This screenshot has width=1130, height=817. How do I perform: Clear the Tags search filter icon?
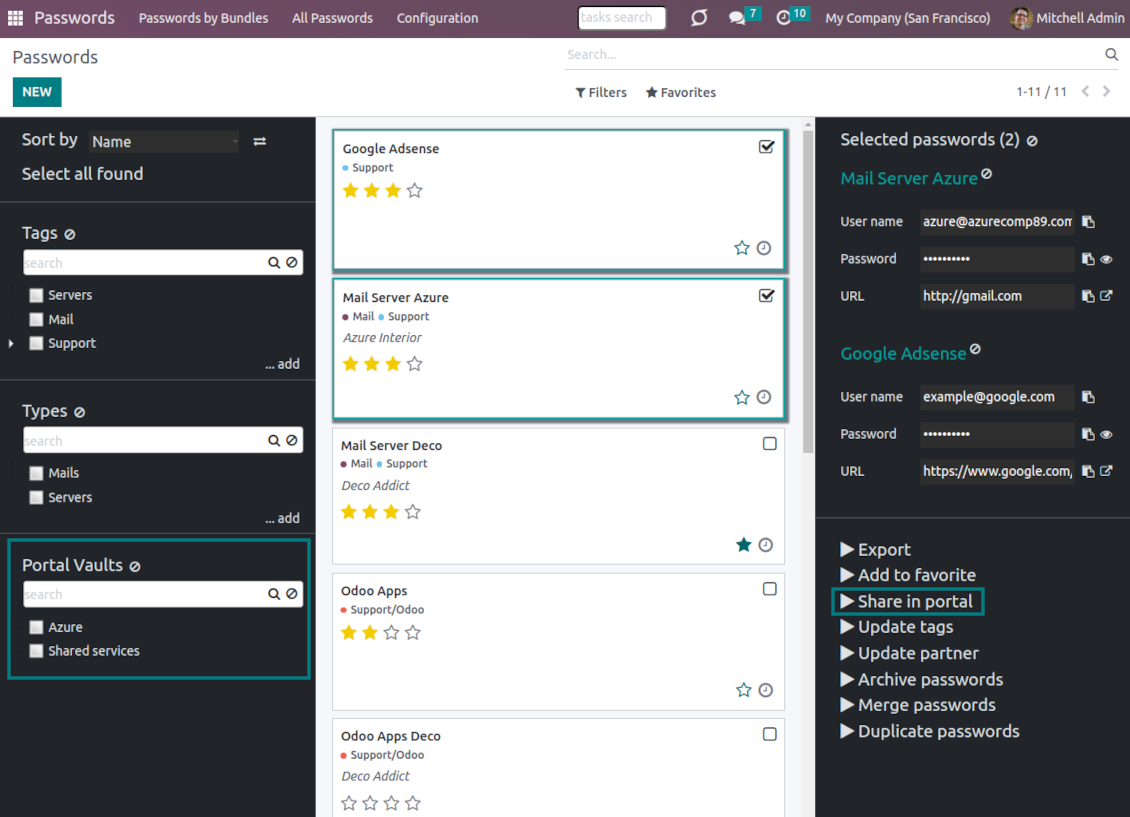(x=291, y=263)
